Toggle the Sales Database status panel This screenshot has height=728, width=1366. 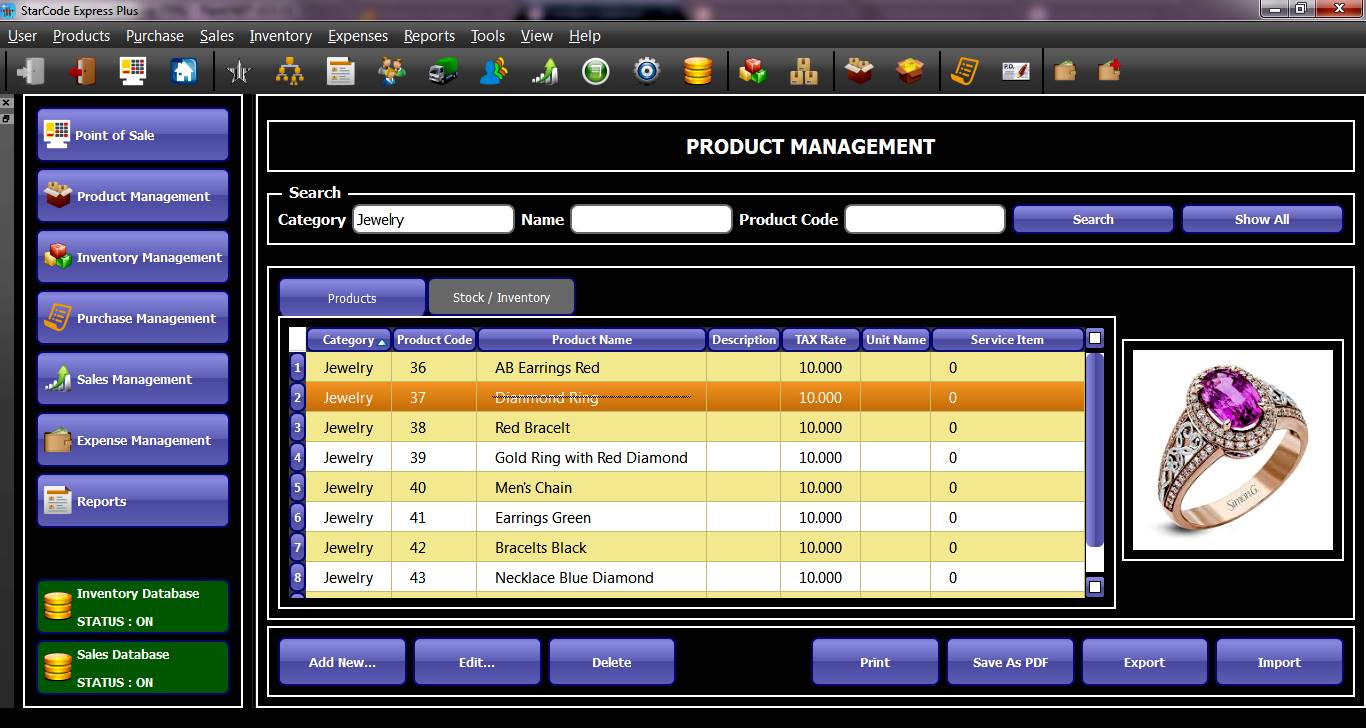coord(133,668)
